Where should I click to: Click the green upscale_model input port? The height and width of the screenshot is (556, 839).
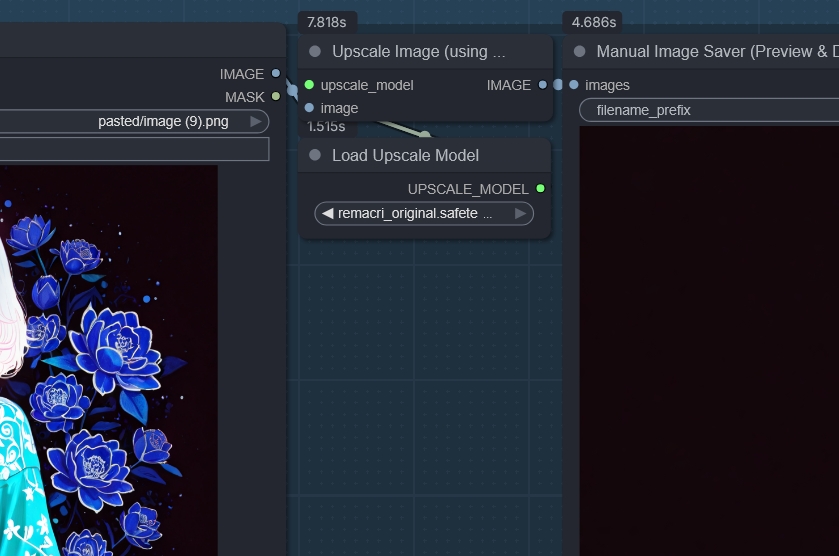(x=309, y=85)
